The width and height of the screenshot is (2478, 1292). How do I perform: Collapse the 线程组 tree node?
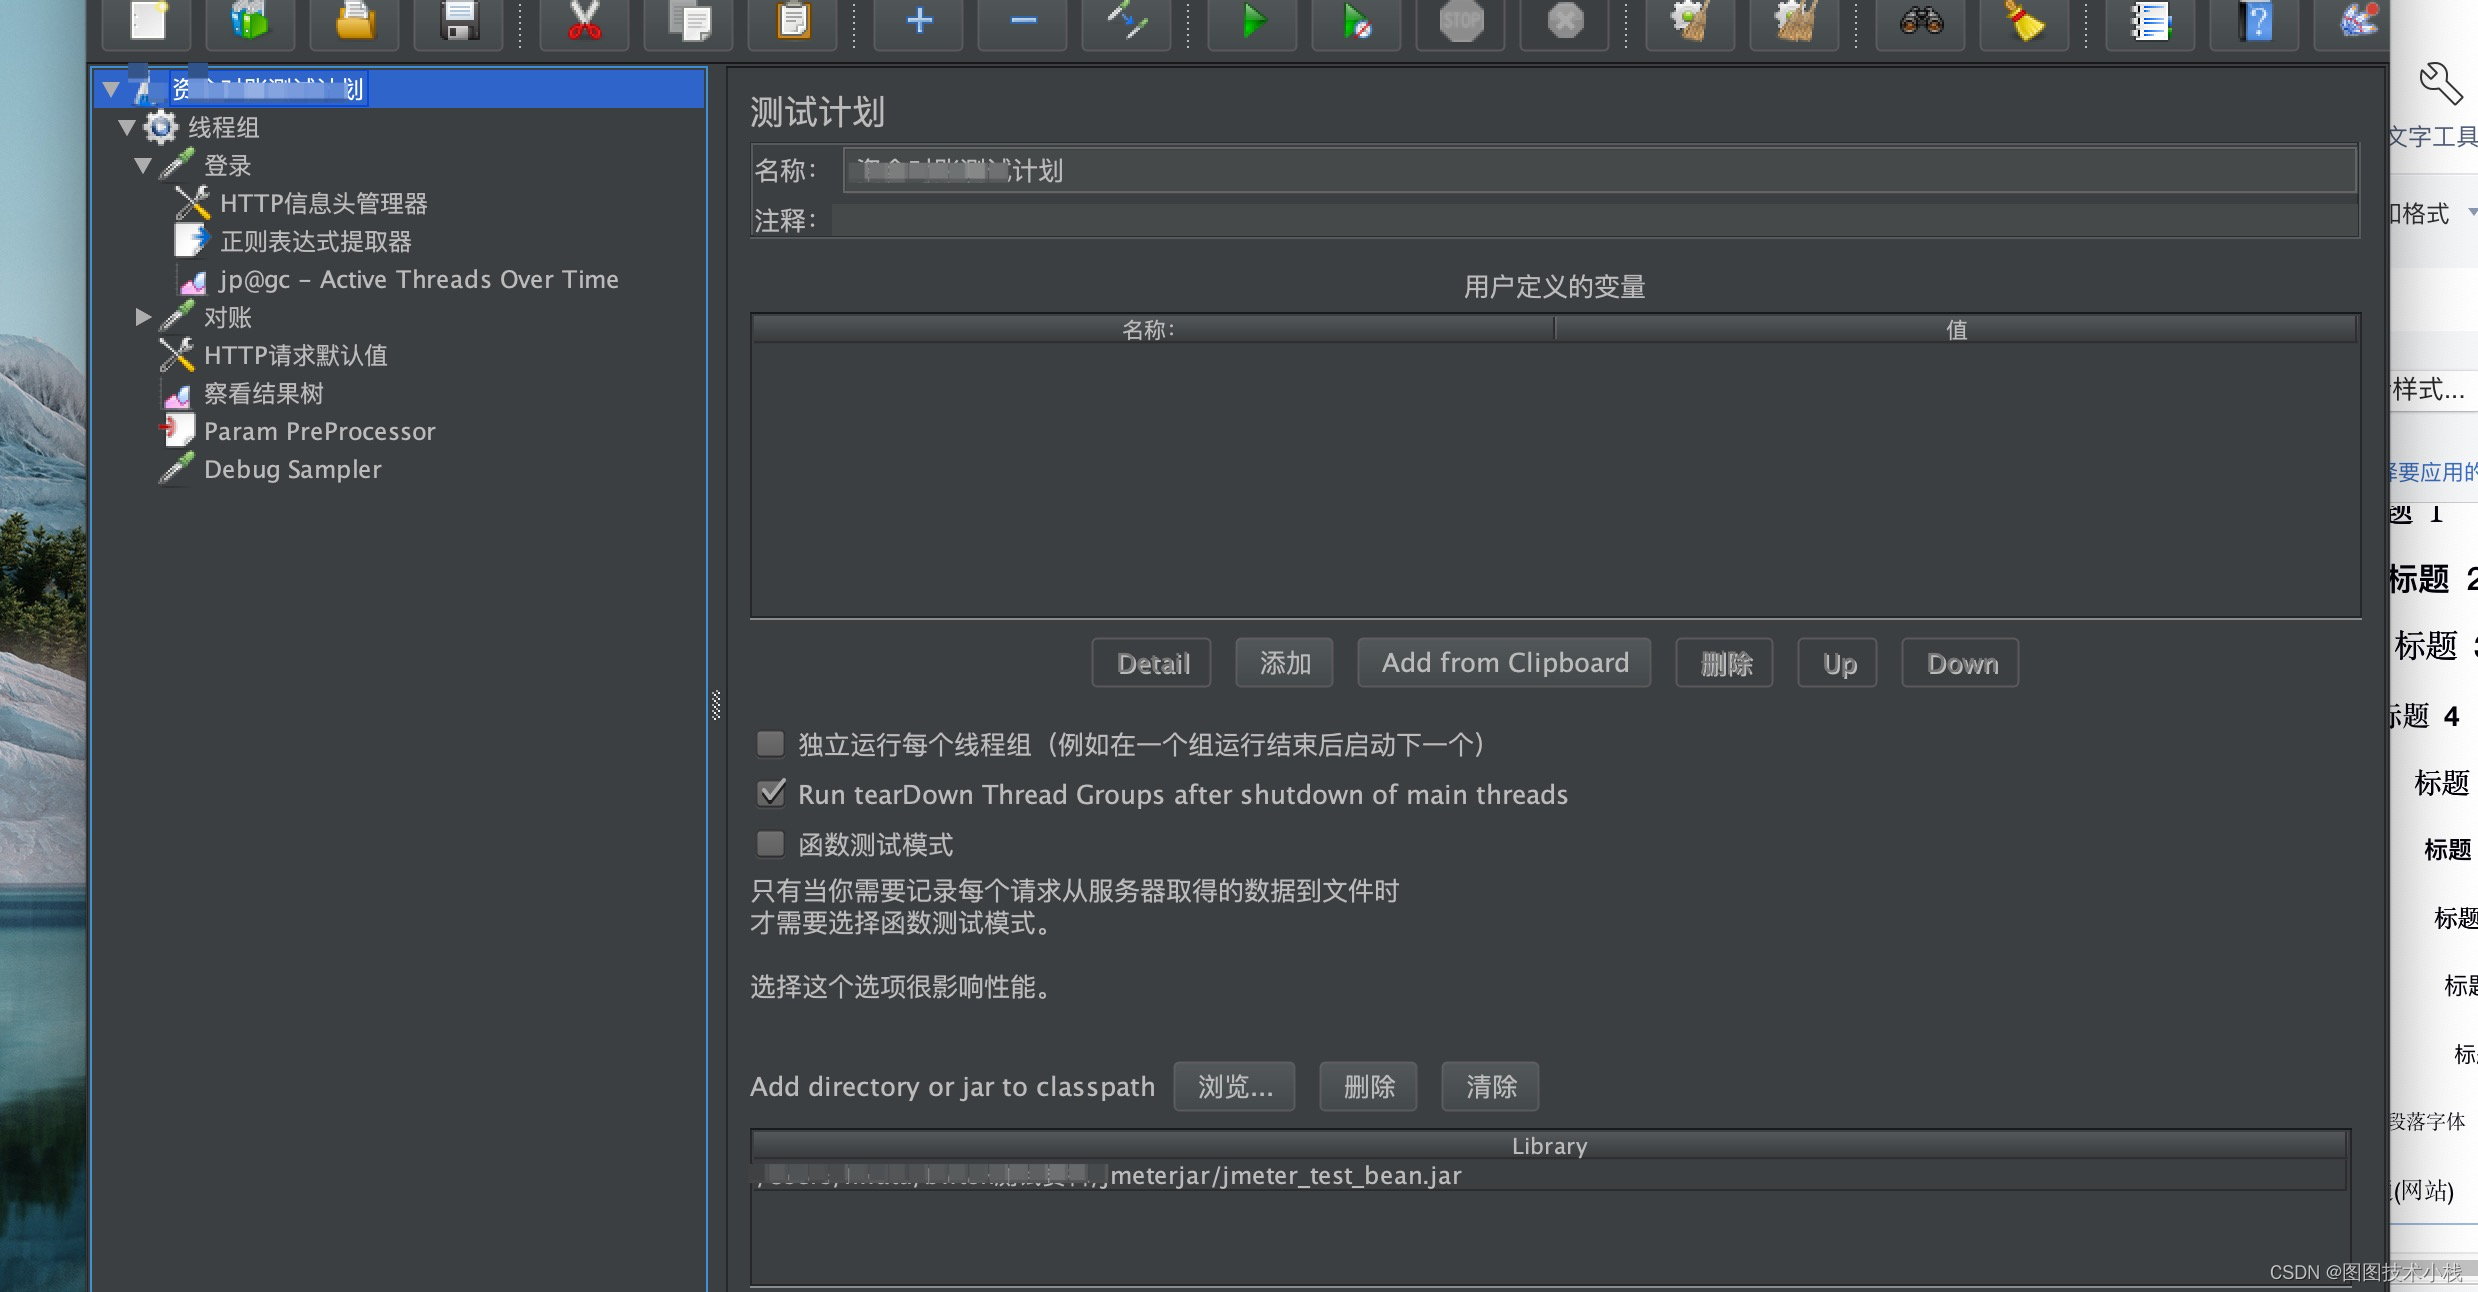[127, 127]
